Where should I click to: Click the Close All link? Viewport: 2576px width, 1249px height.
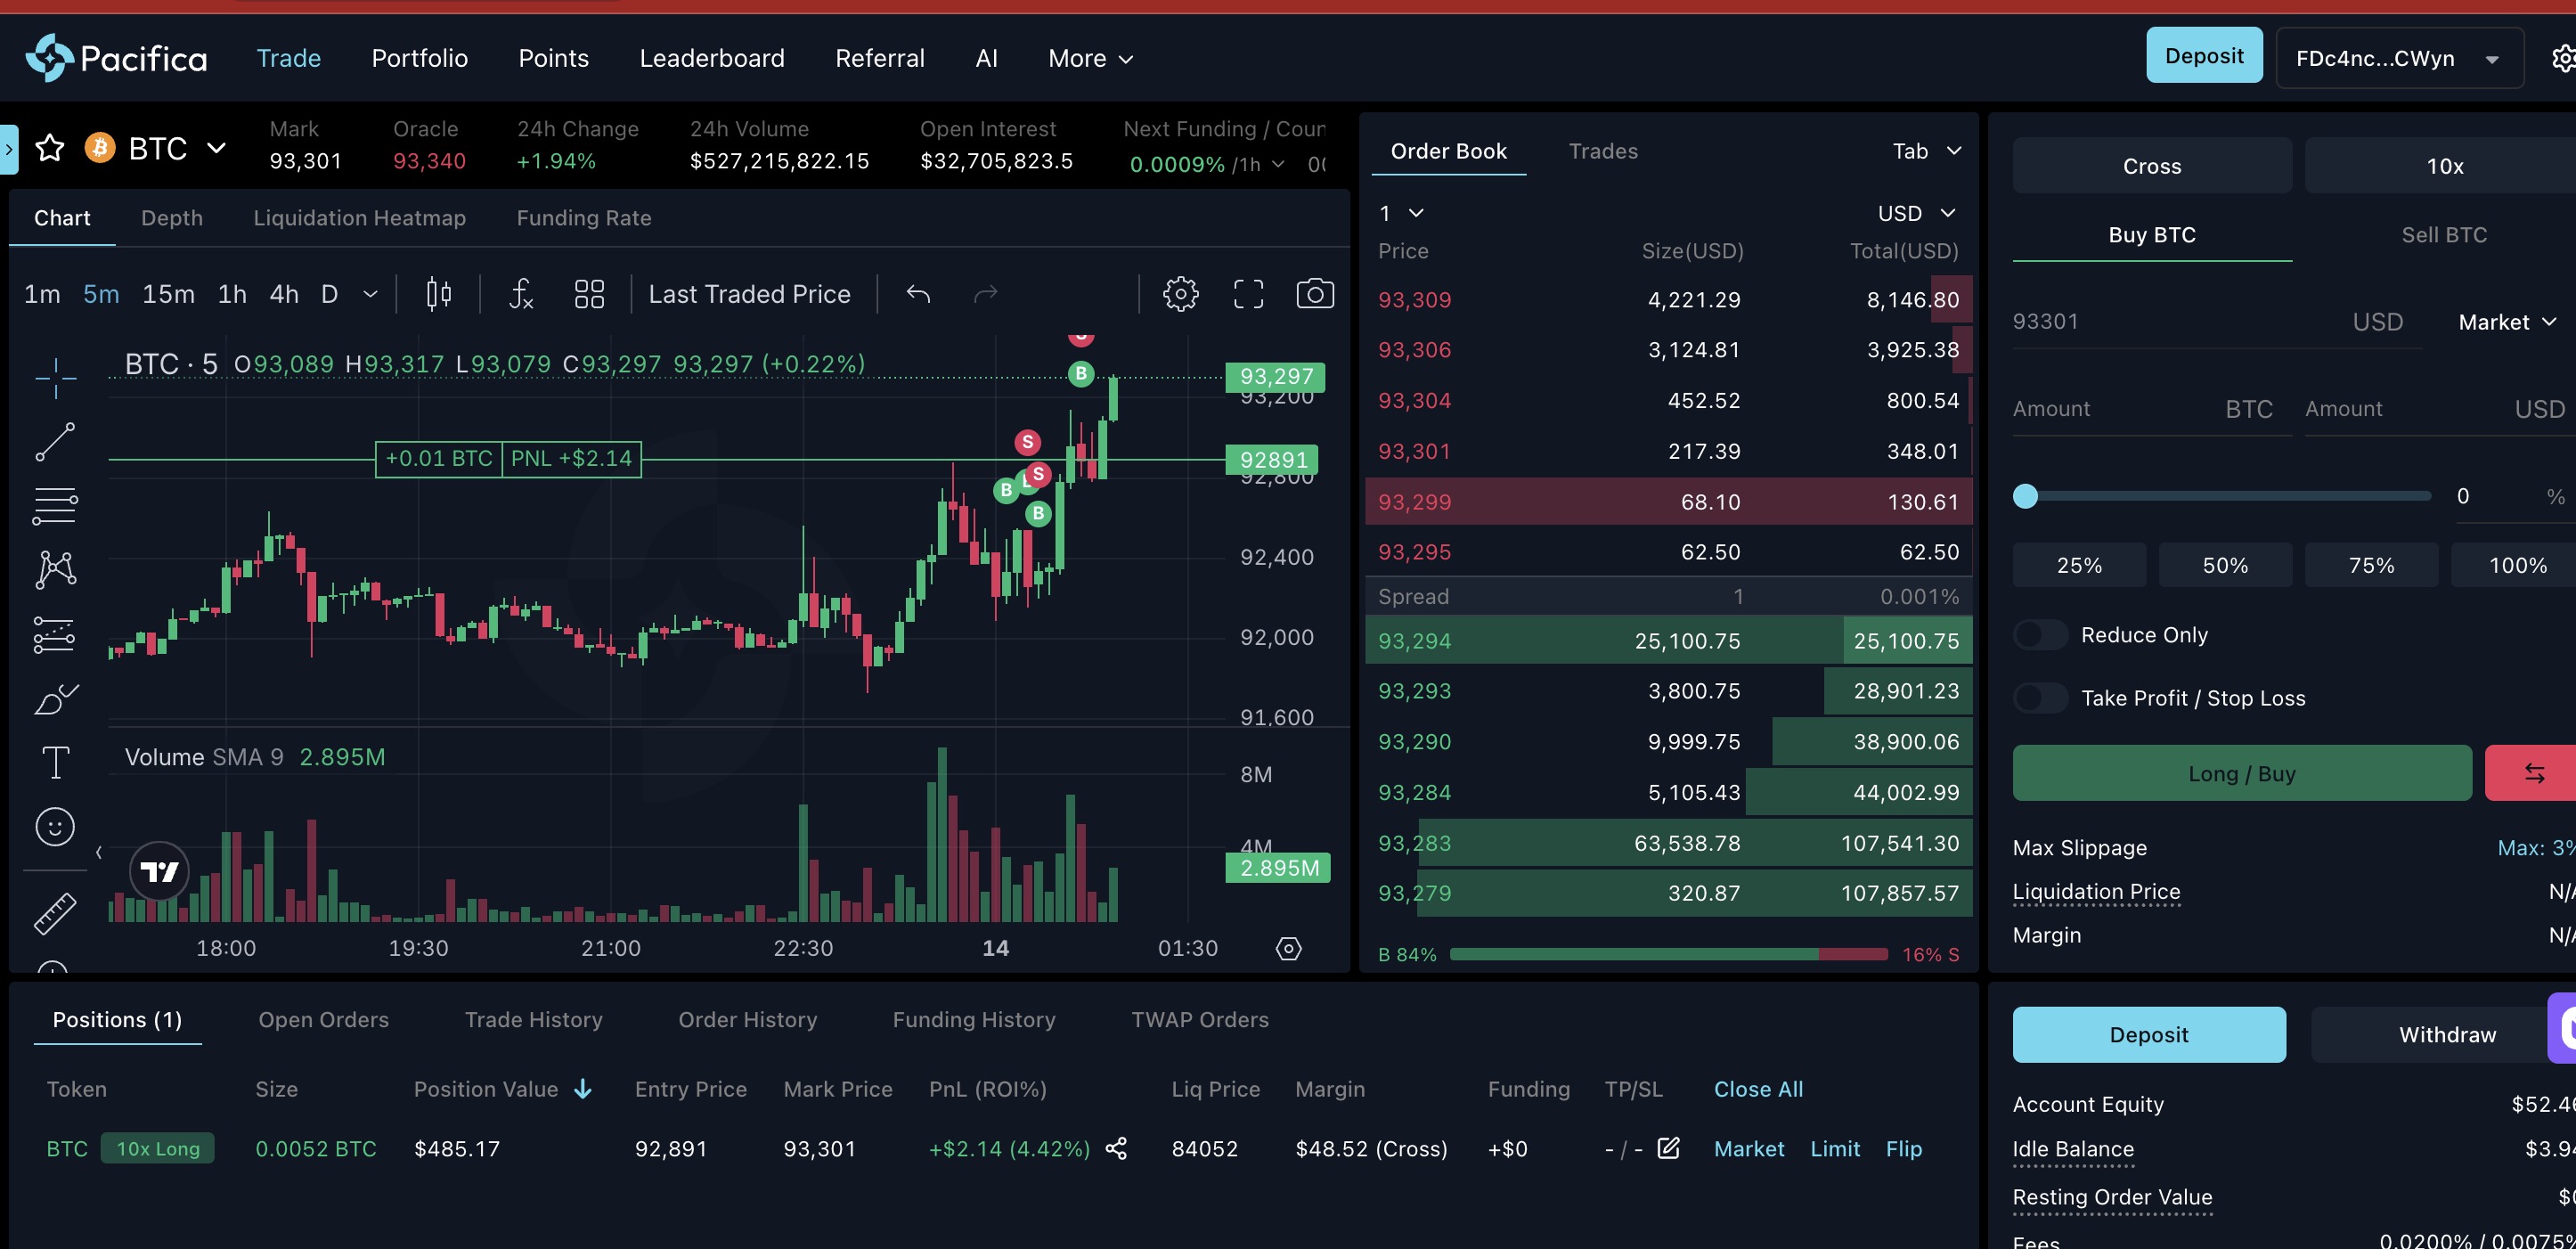tap(1758, 1089)
